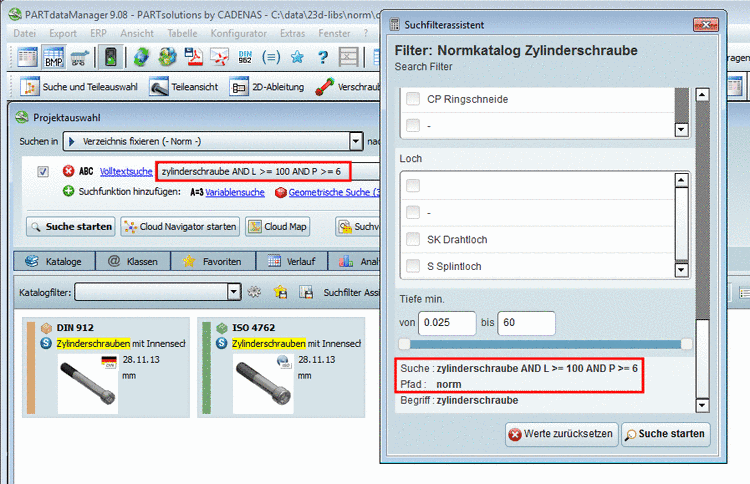Open the Teileansicht view

184,87
